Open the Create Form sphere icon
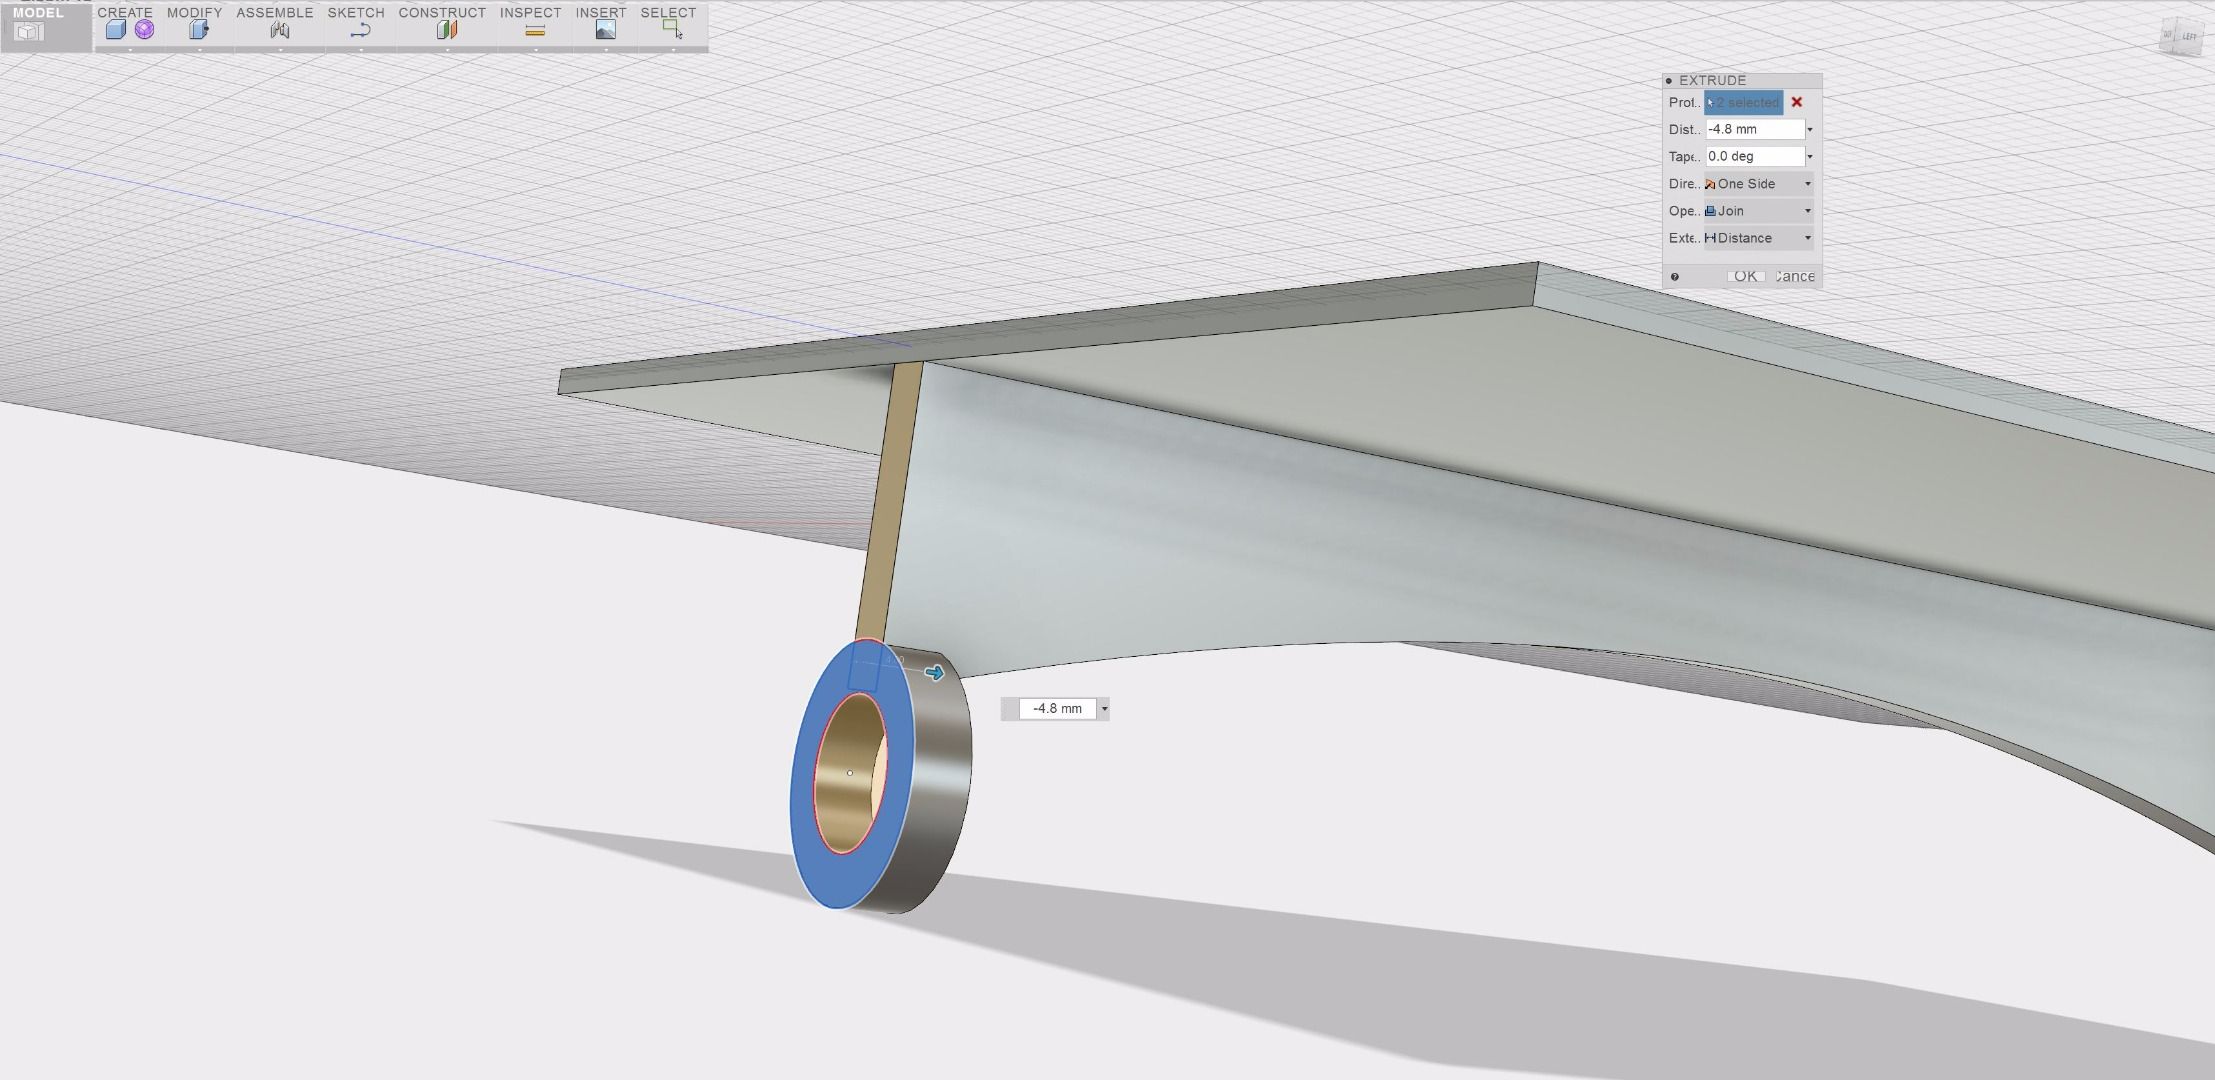 tap(145, 30)
